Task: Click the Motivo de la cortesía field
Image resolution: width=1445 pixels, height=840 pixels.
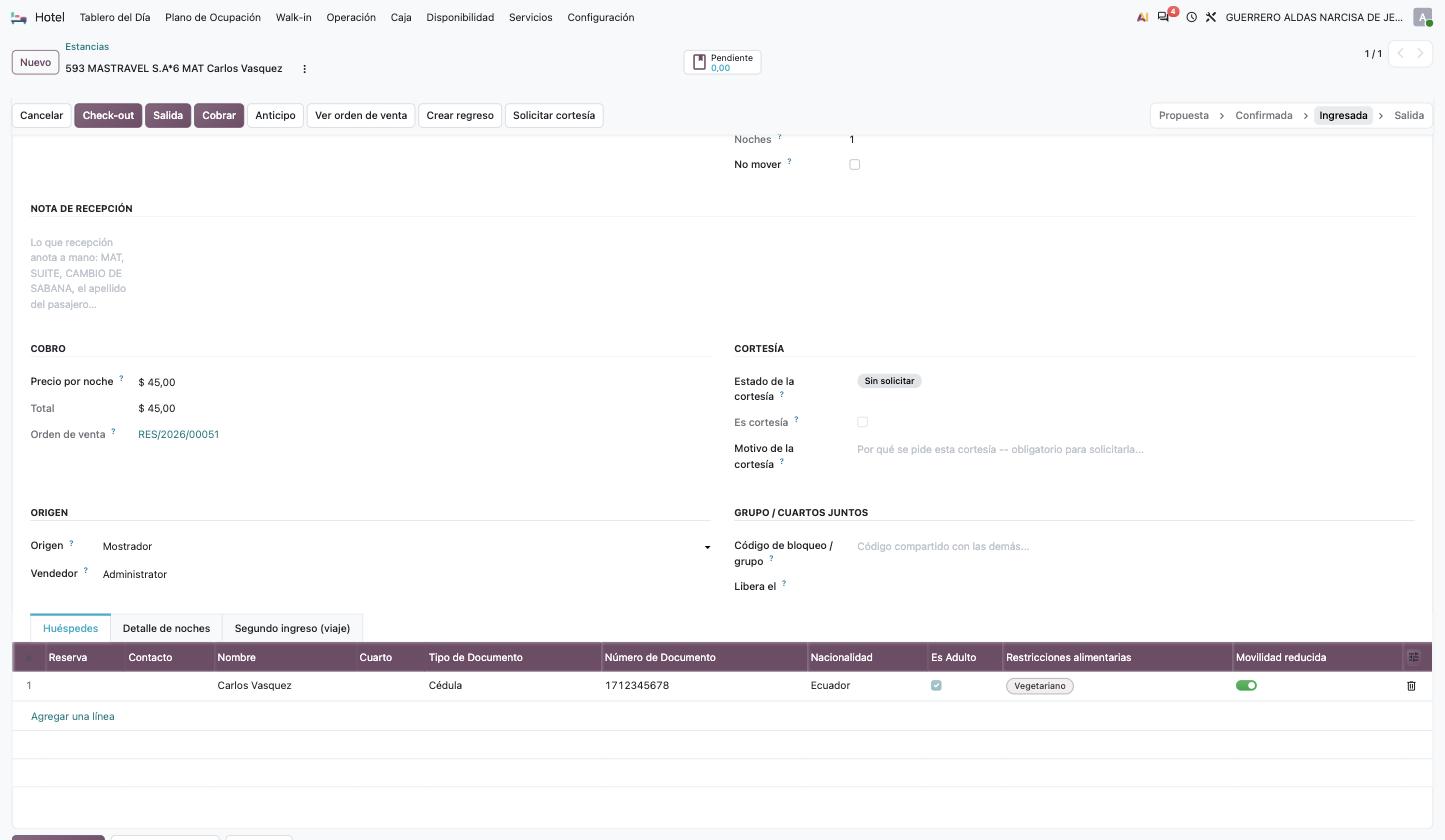Action: [1135, 450]
